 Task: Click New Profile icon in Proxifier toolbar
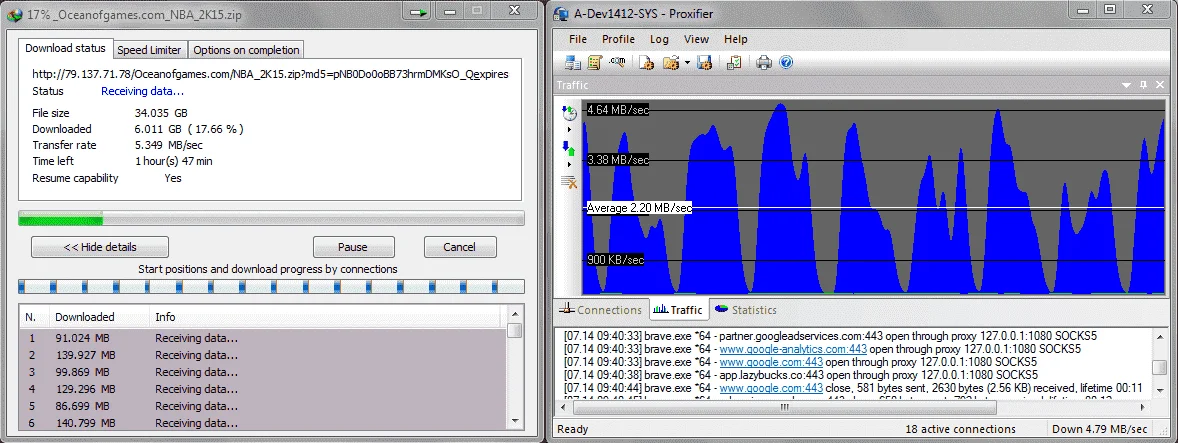[x=646, y=62]
